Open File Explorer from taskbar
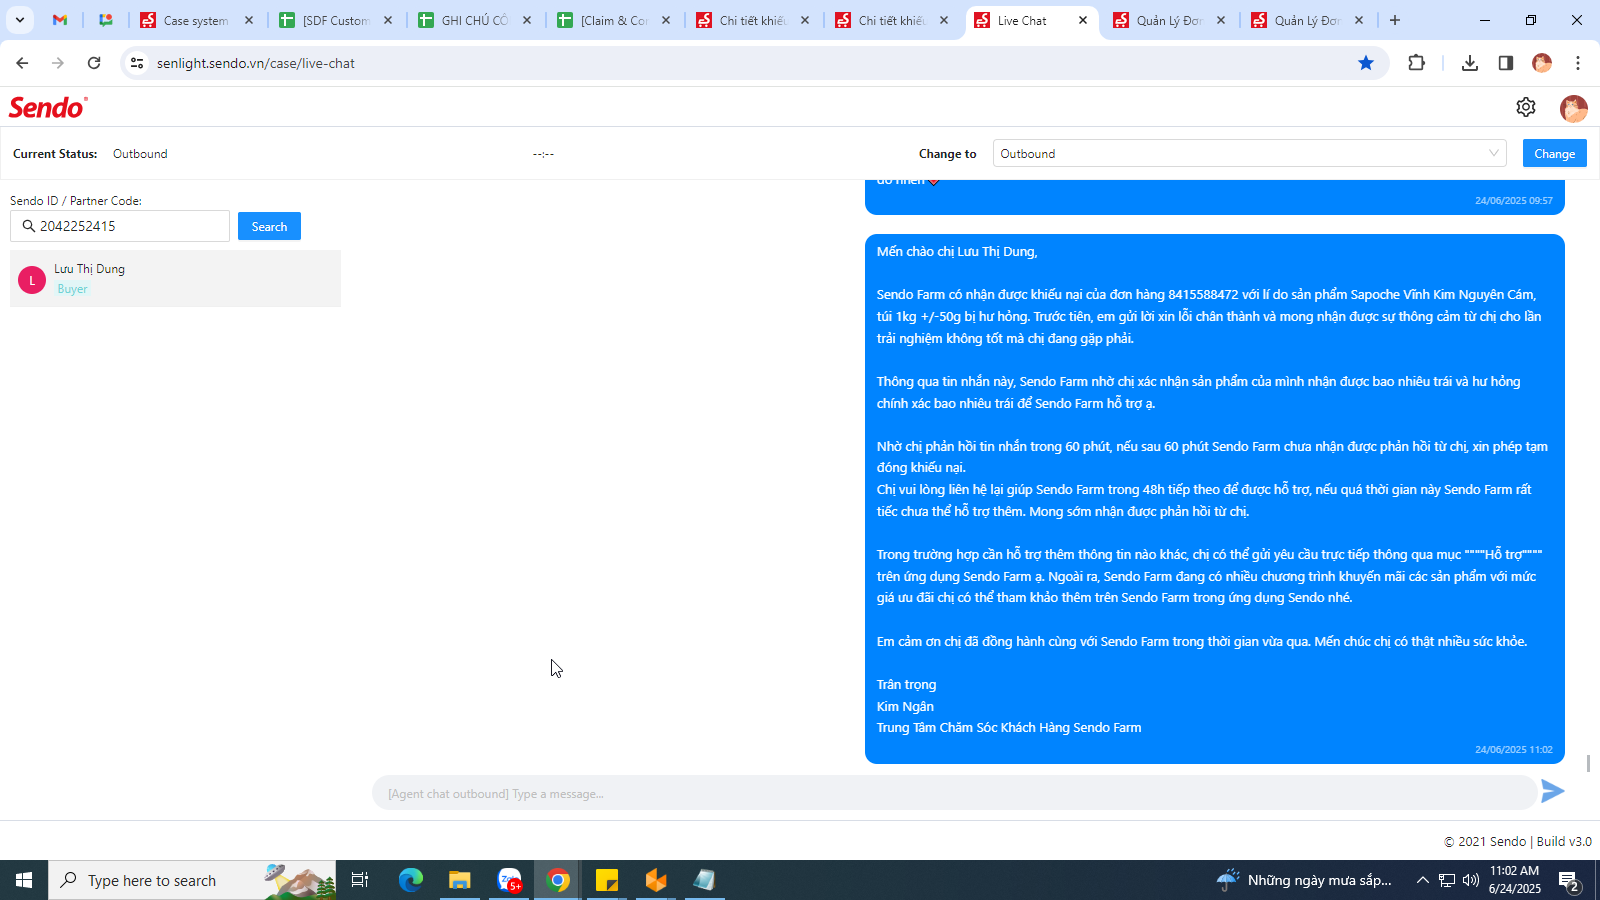This screenshot has height=900, width=1600. click(x=460, y=880)
